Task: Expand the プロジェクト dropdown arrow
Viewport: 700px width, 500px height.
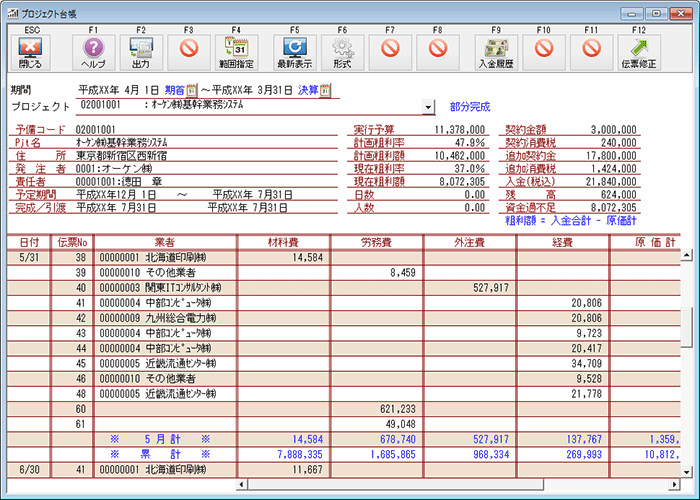Action: 428,107
